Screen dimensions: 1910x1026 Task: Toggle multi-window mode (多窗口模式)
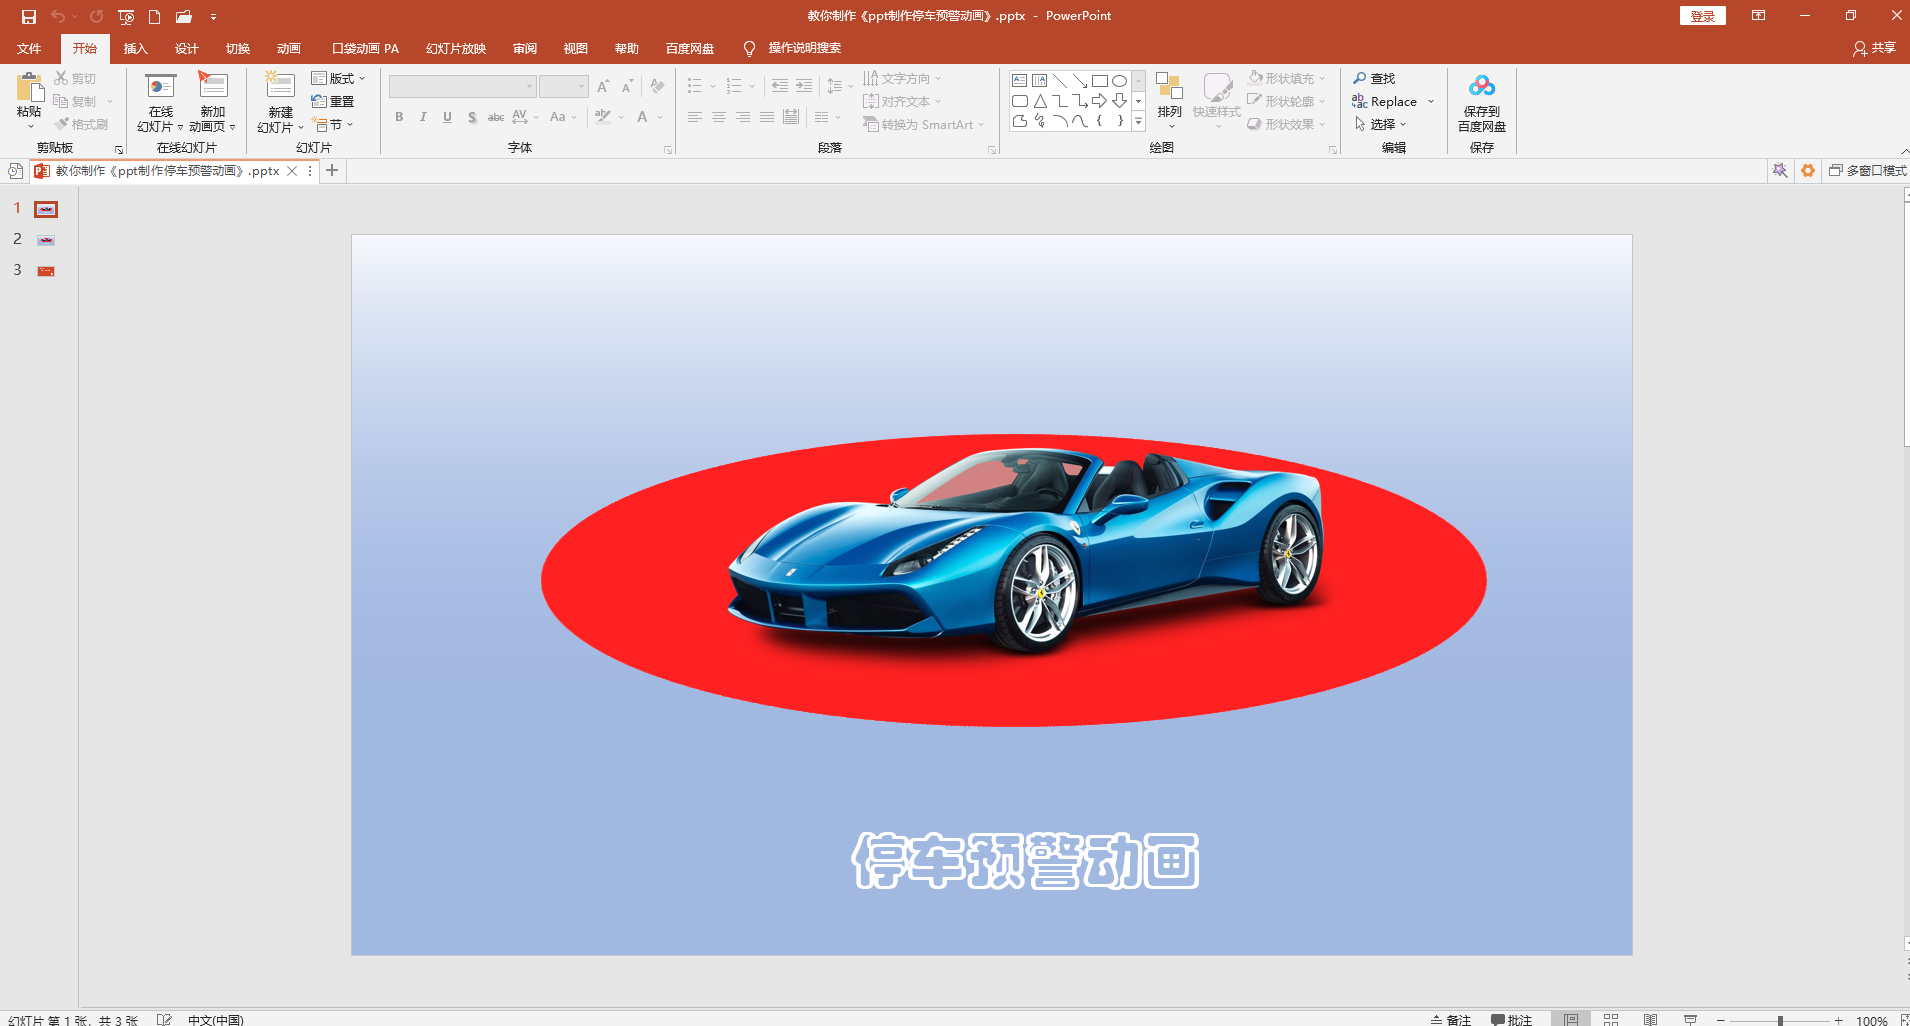click(1868, 171)
